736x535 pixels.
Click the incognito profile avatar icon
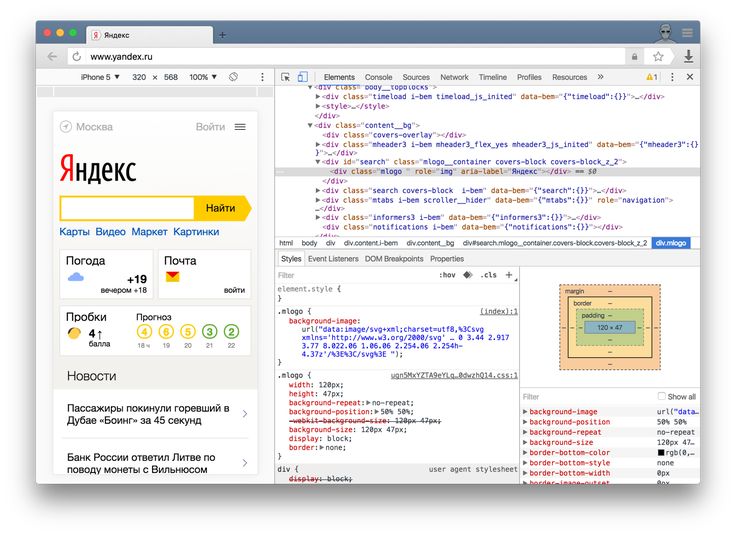(x=665, y=33)
